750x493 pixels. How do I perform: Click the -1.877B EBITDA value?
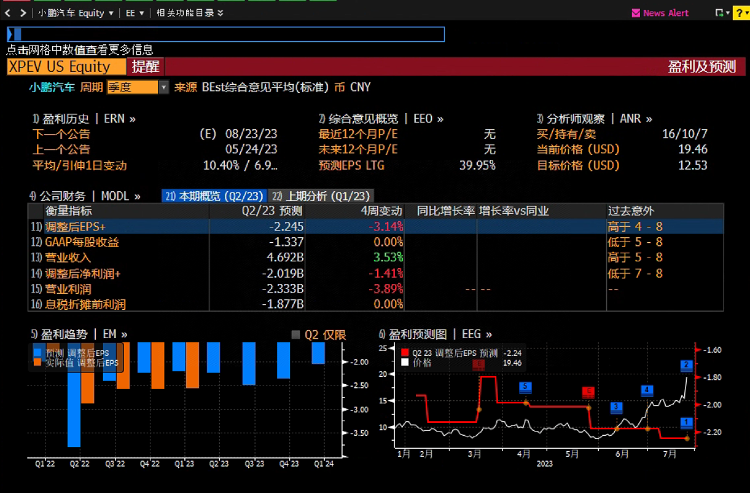(x=283, y=304)
